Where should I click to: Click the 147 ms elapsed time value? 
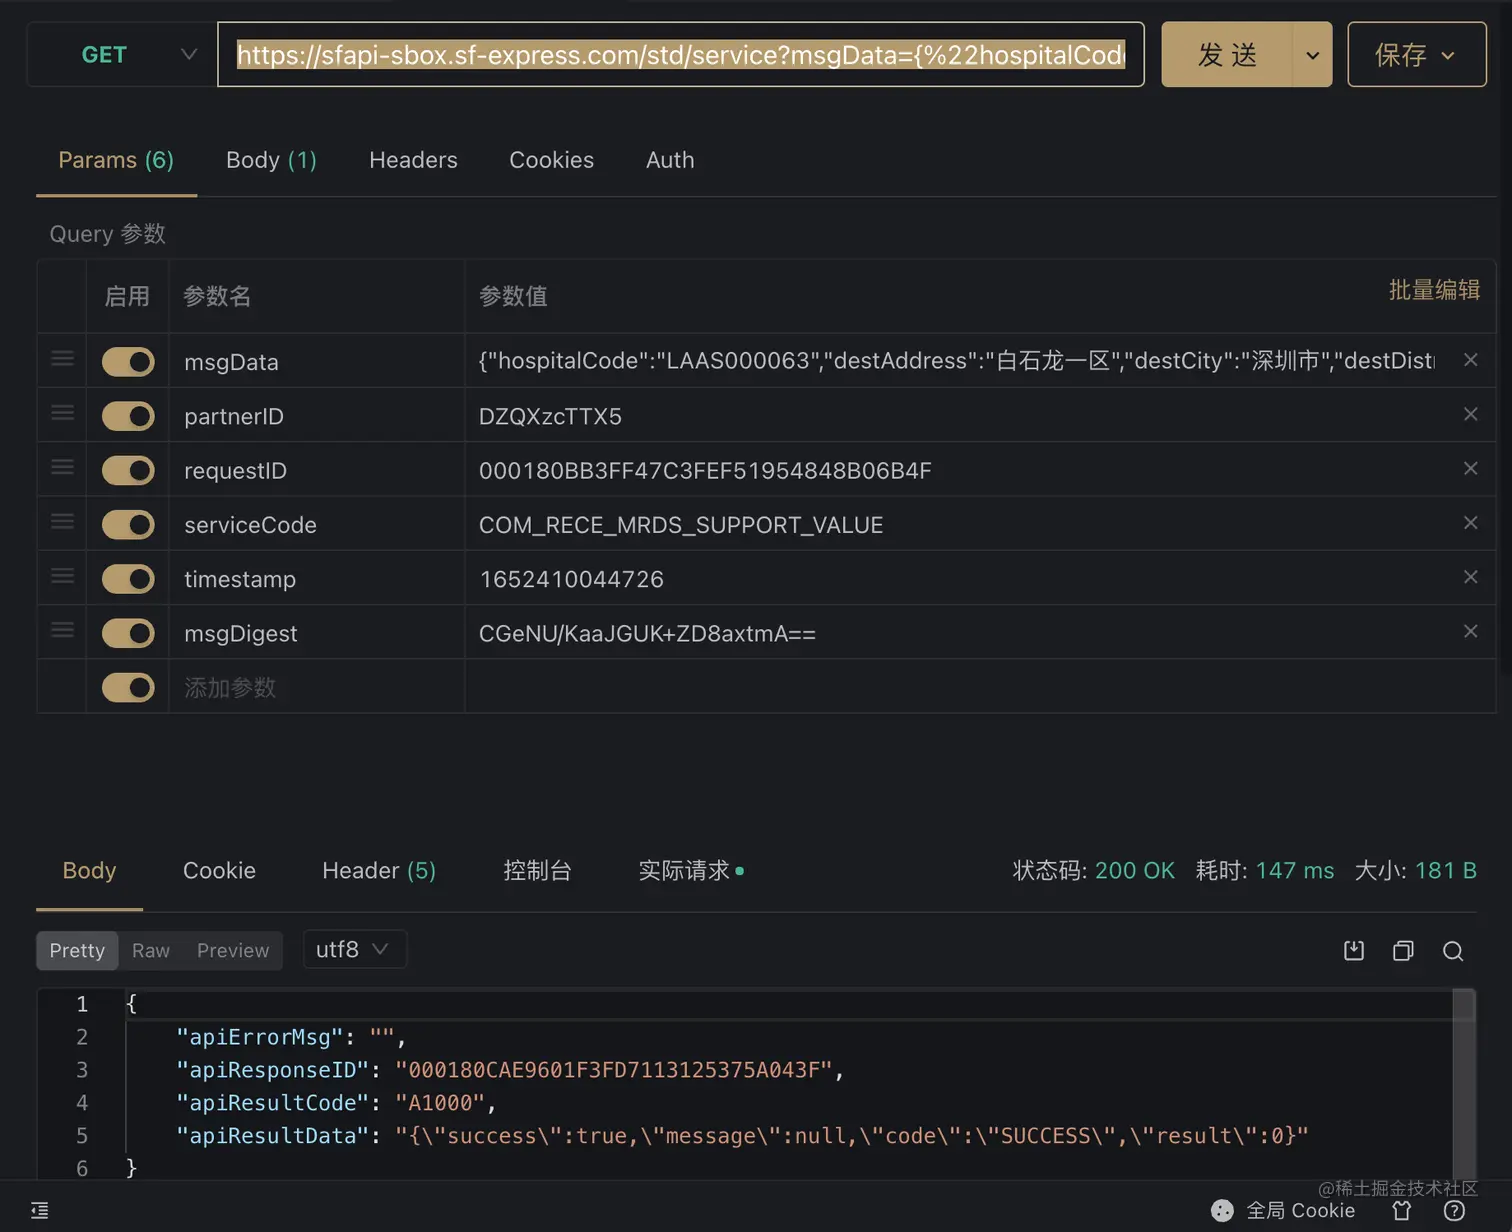click(1295, 870)
